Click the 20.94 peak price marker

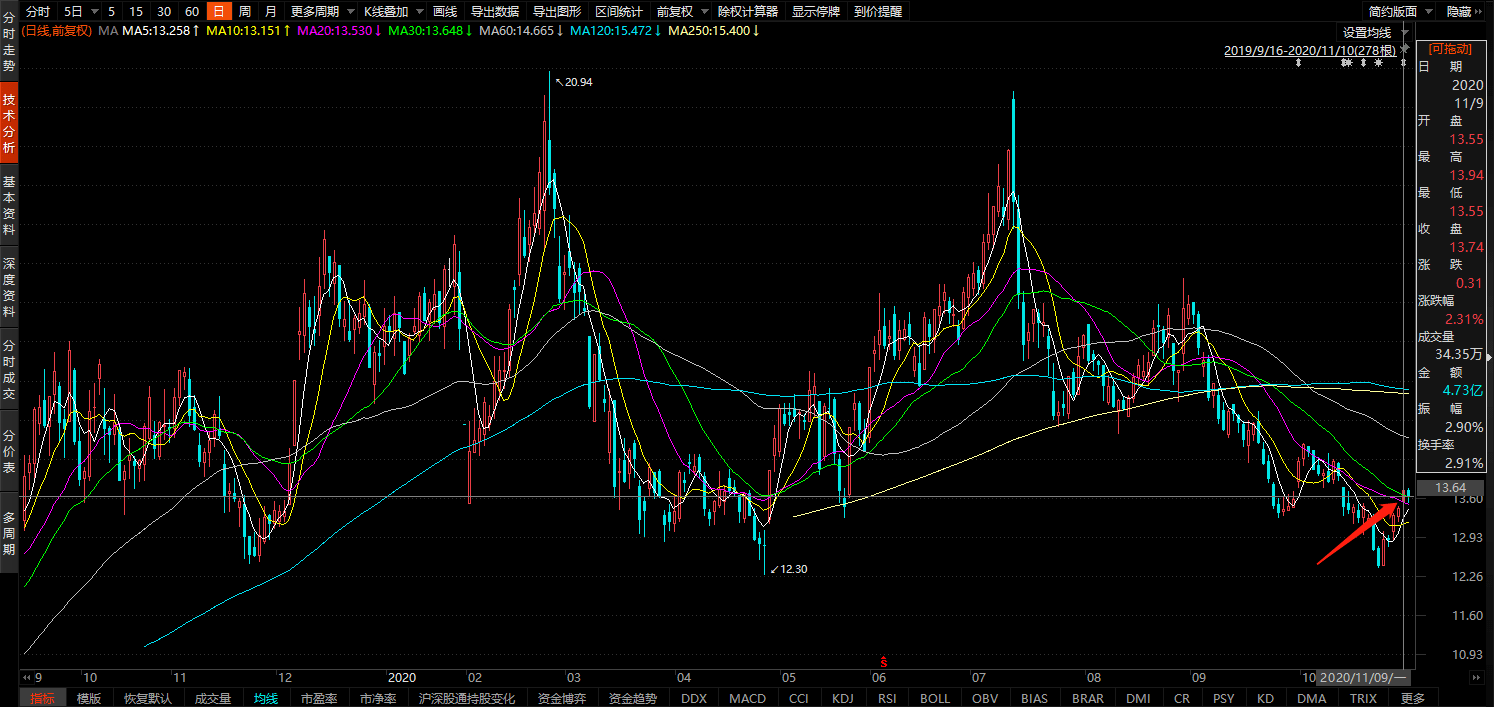coord(577,82)
